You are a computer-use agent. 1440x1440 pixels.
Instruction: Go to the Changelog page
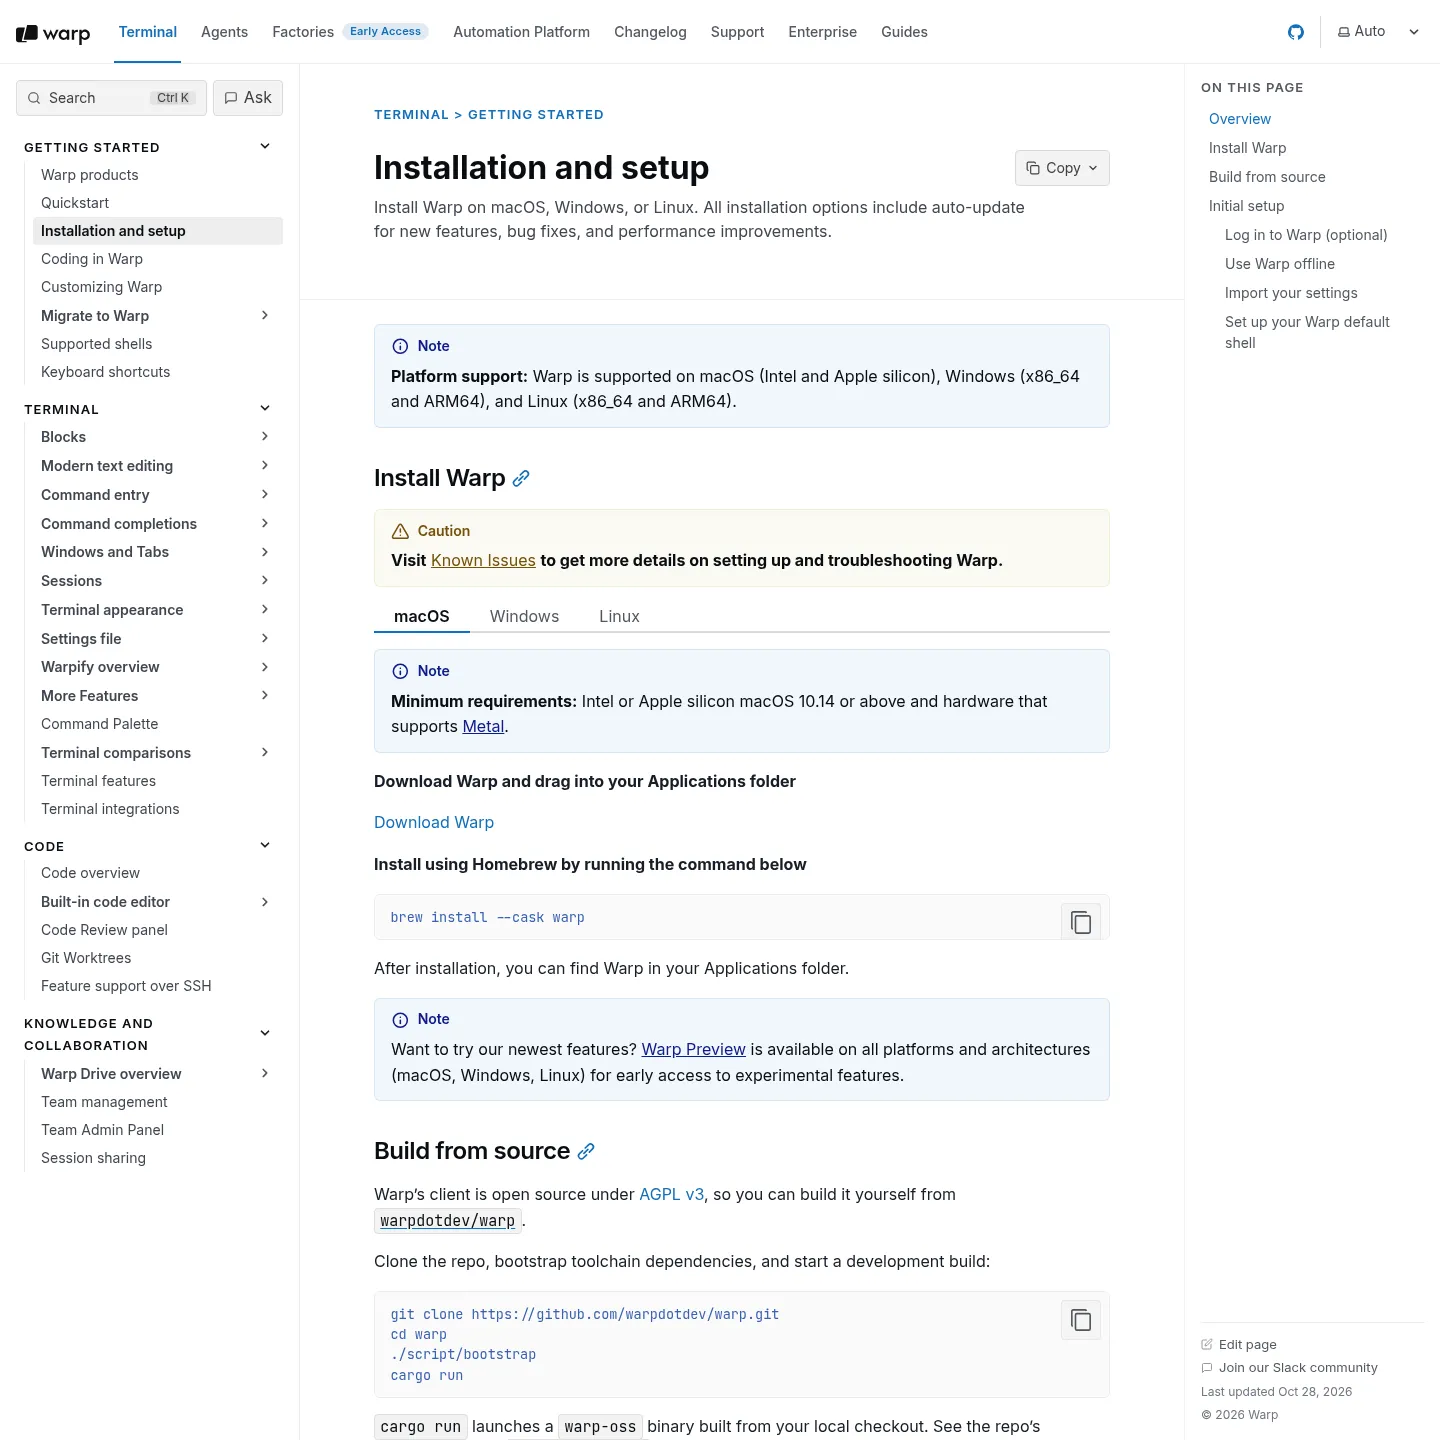(x=650, y=32)
